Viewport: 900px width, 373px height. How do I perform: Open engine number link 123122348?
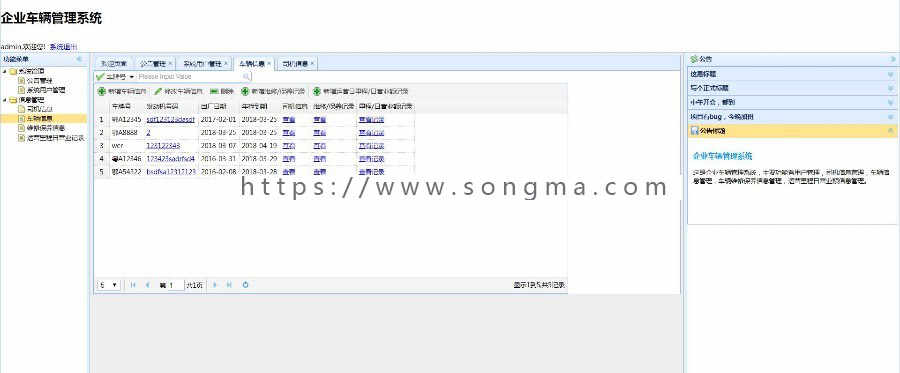tap(164, 145)
